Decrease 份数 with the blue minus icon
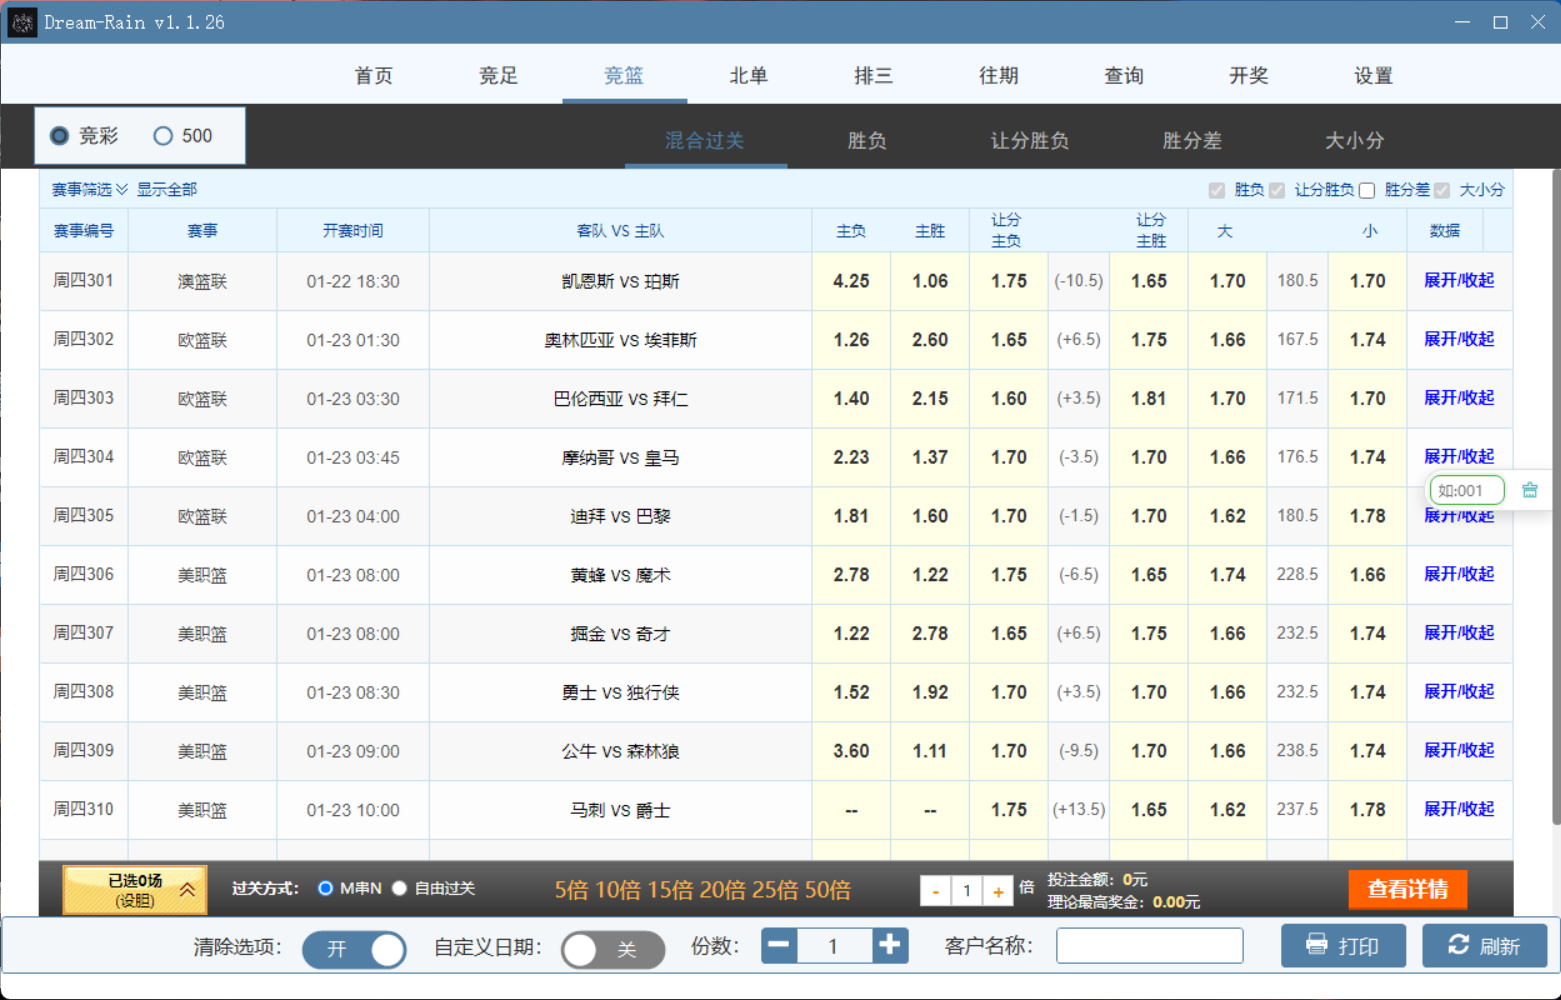Viewport: 1561px width, 1000px height. pyautogui.click(x=780, y=945)
